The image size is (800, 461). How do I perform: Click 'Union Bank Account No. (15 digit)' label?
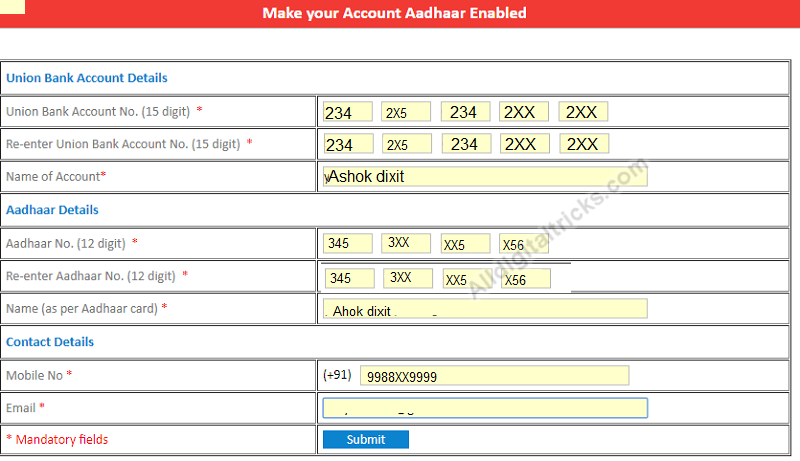[98, 112]
